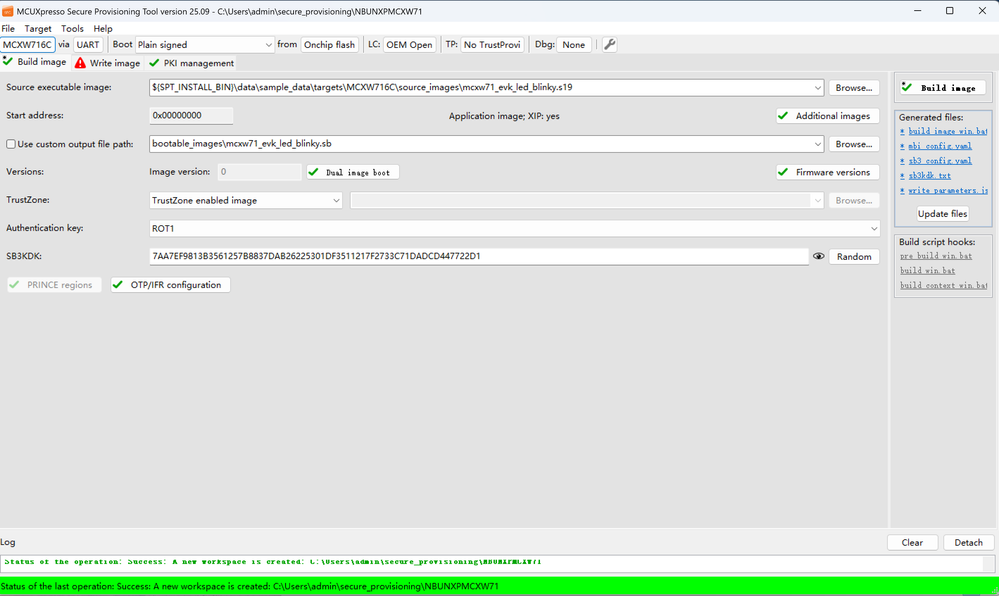Open Firmware versions settings

coord(827,172)
